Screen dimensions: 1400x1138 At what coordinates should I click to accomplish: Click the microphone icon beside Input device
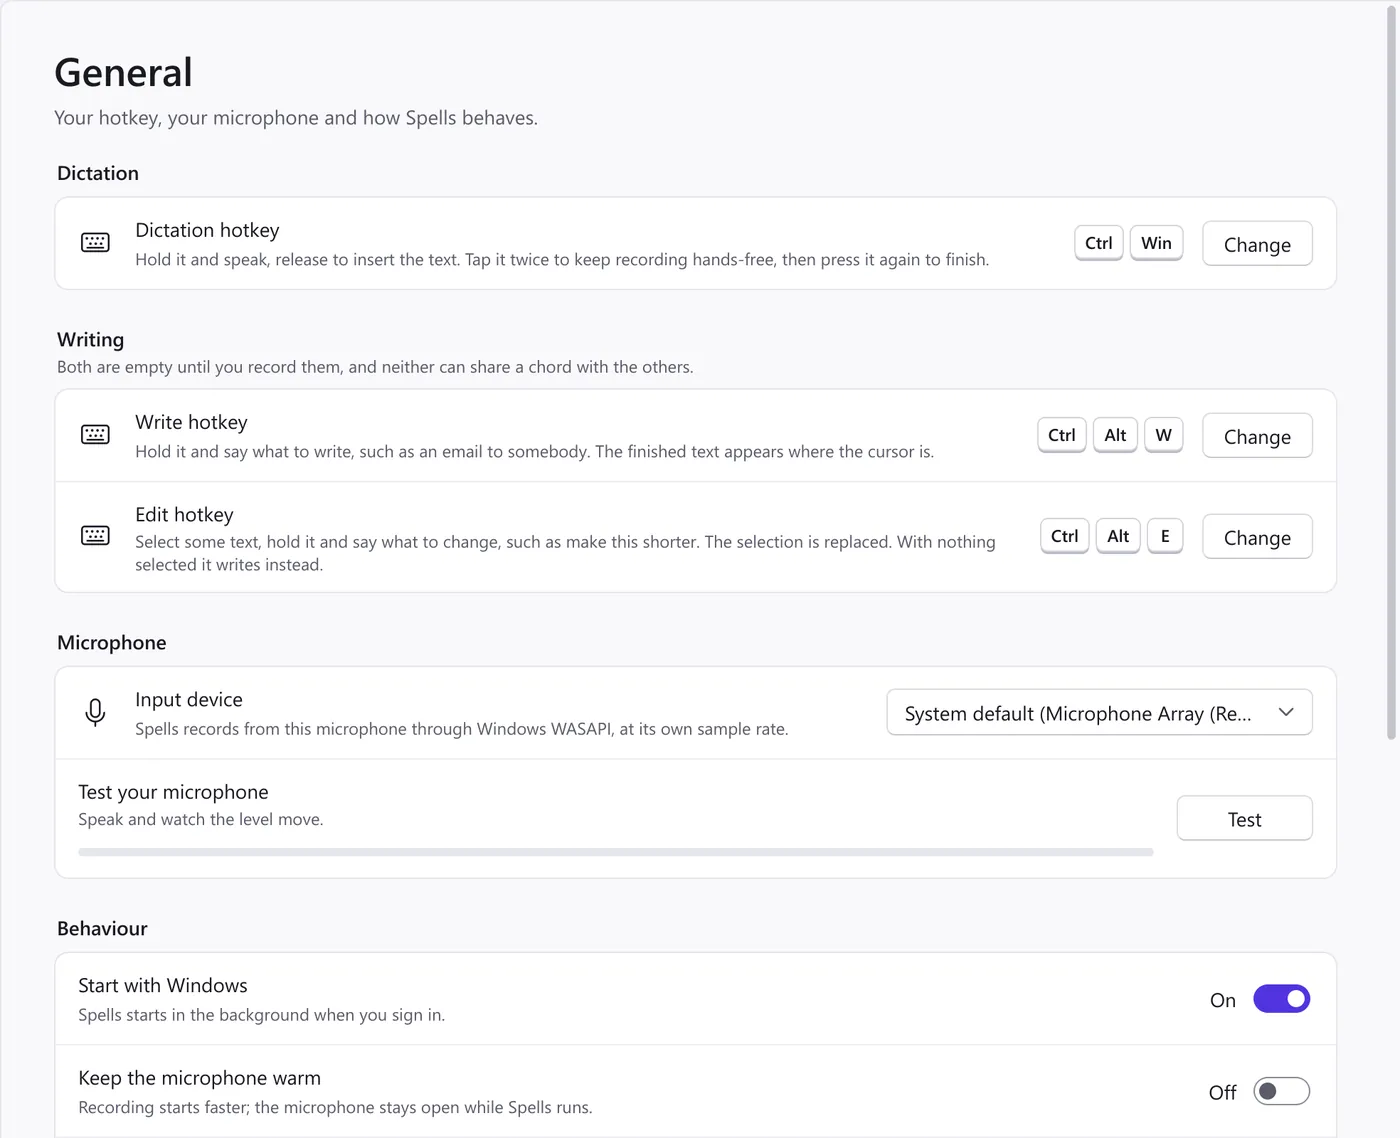click(95, 713)
